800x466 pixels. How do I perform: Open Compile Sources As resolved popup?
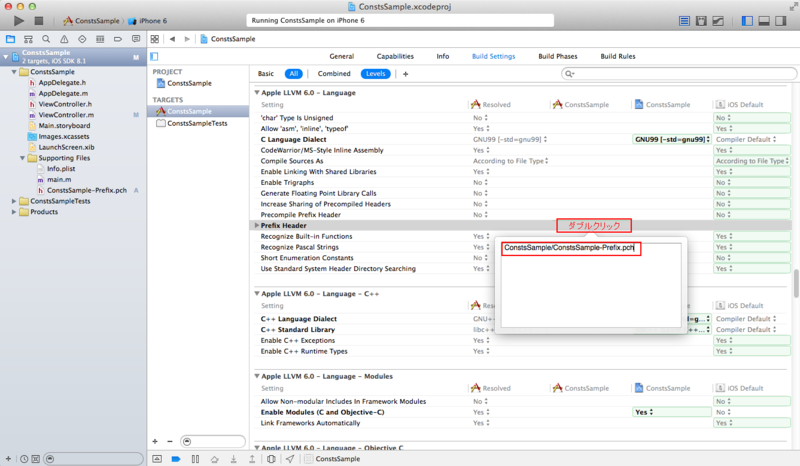coord(511,161)
